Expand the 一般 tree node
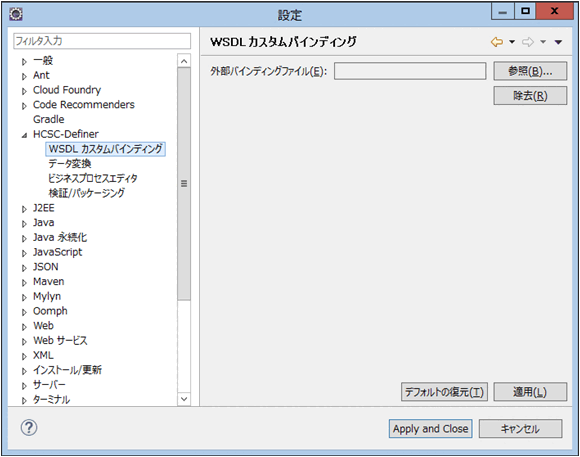Image resolution: width=580 pixels, height=457 pixels. [24, 61]
